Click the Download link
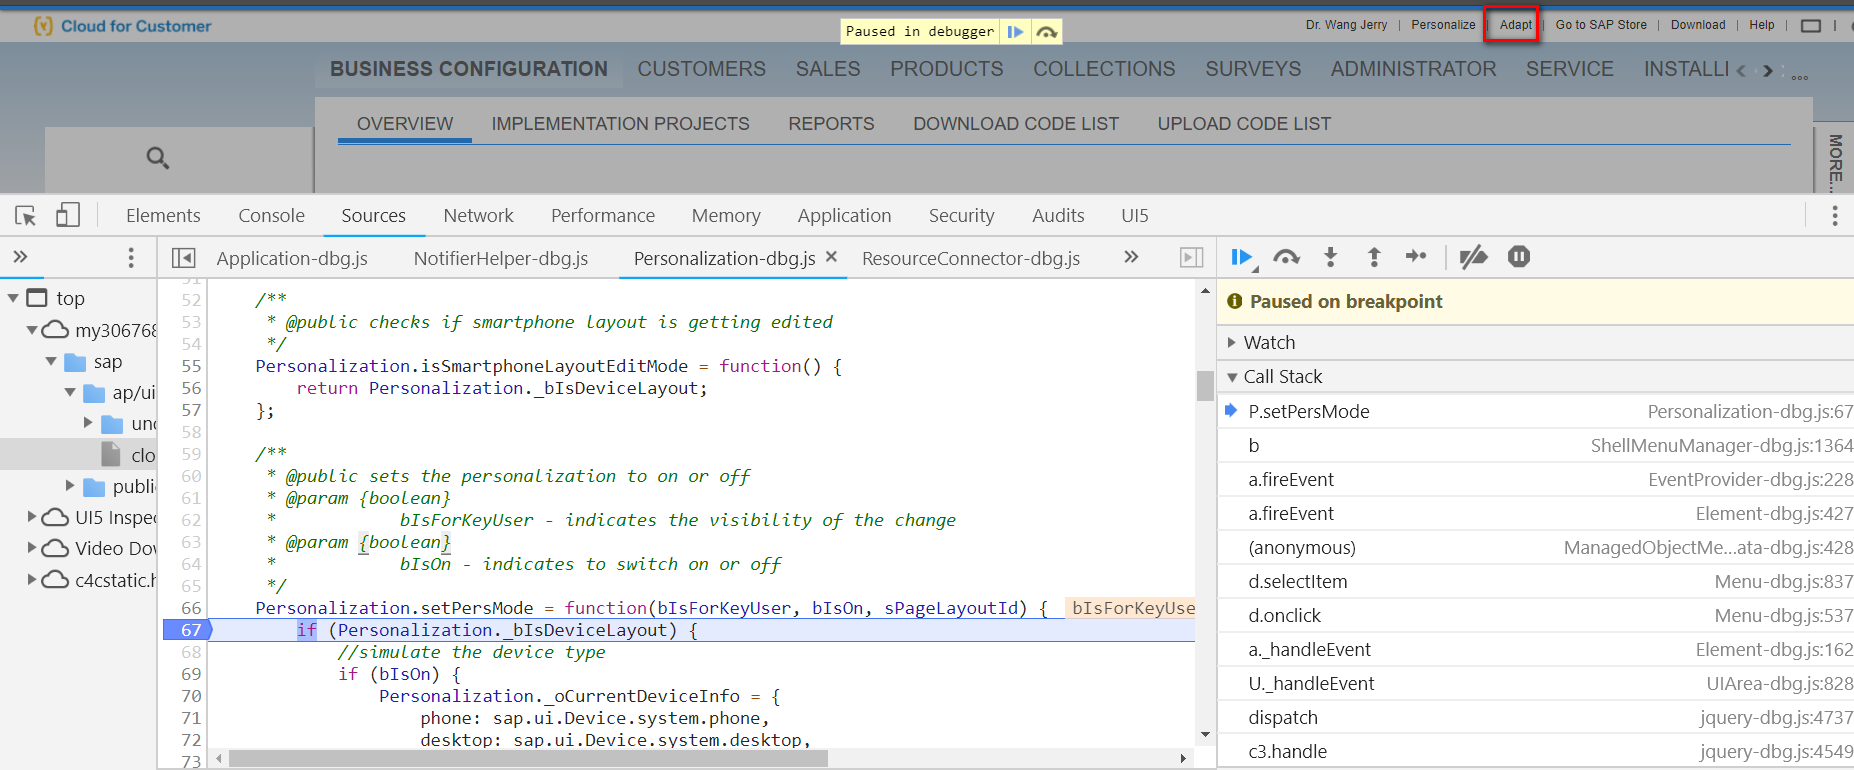The height and width of the screenshot is (770, 1854). tap(1698, 25)
